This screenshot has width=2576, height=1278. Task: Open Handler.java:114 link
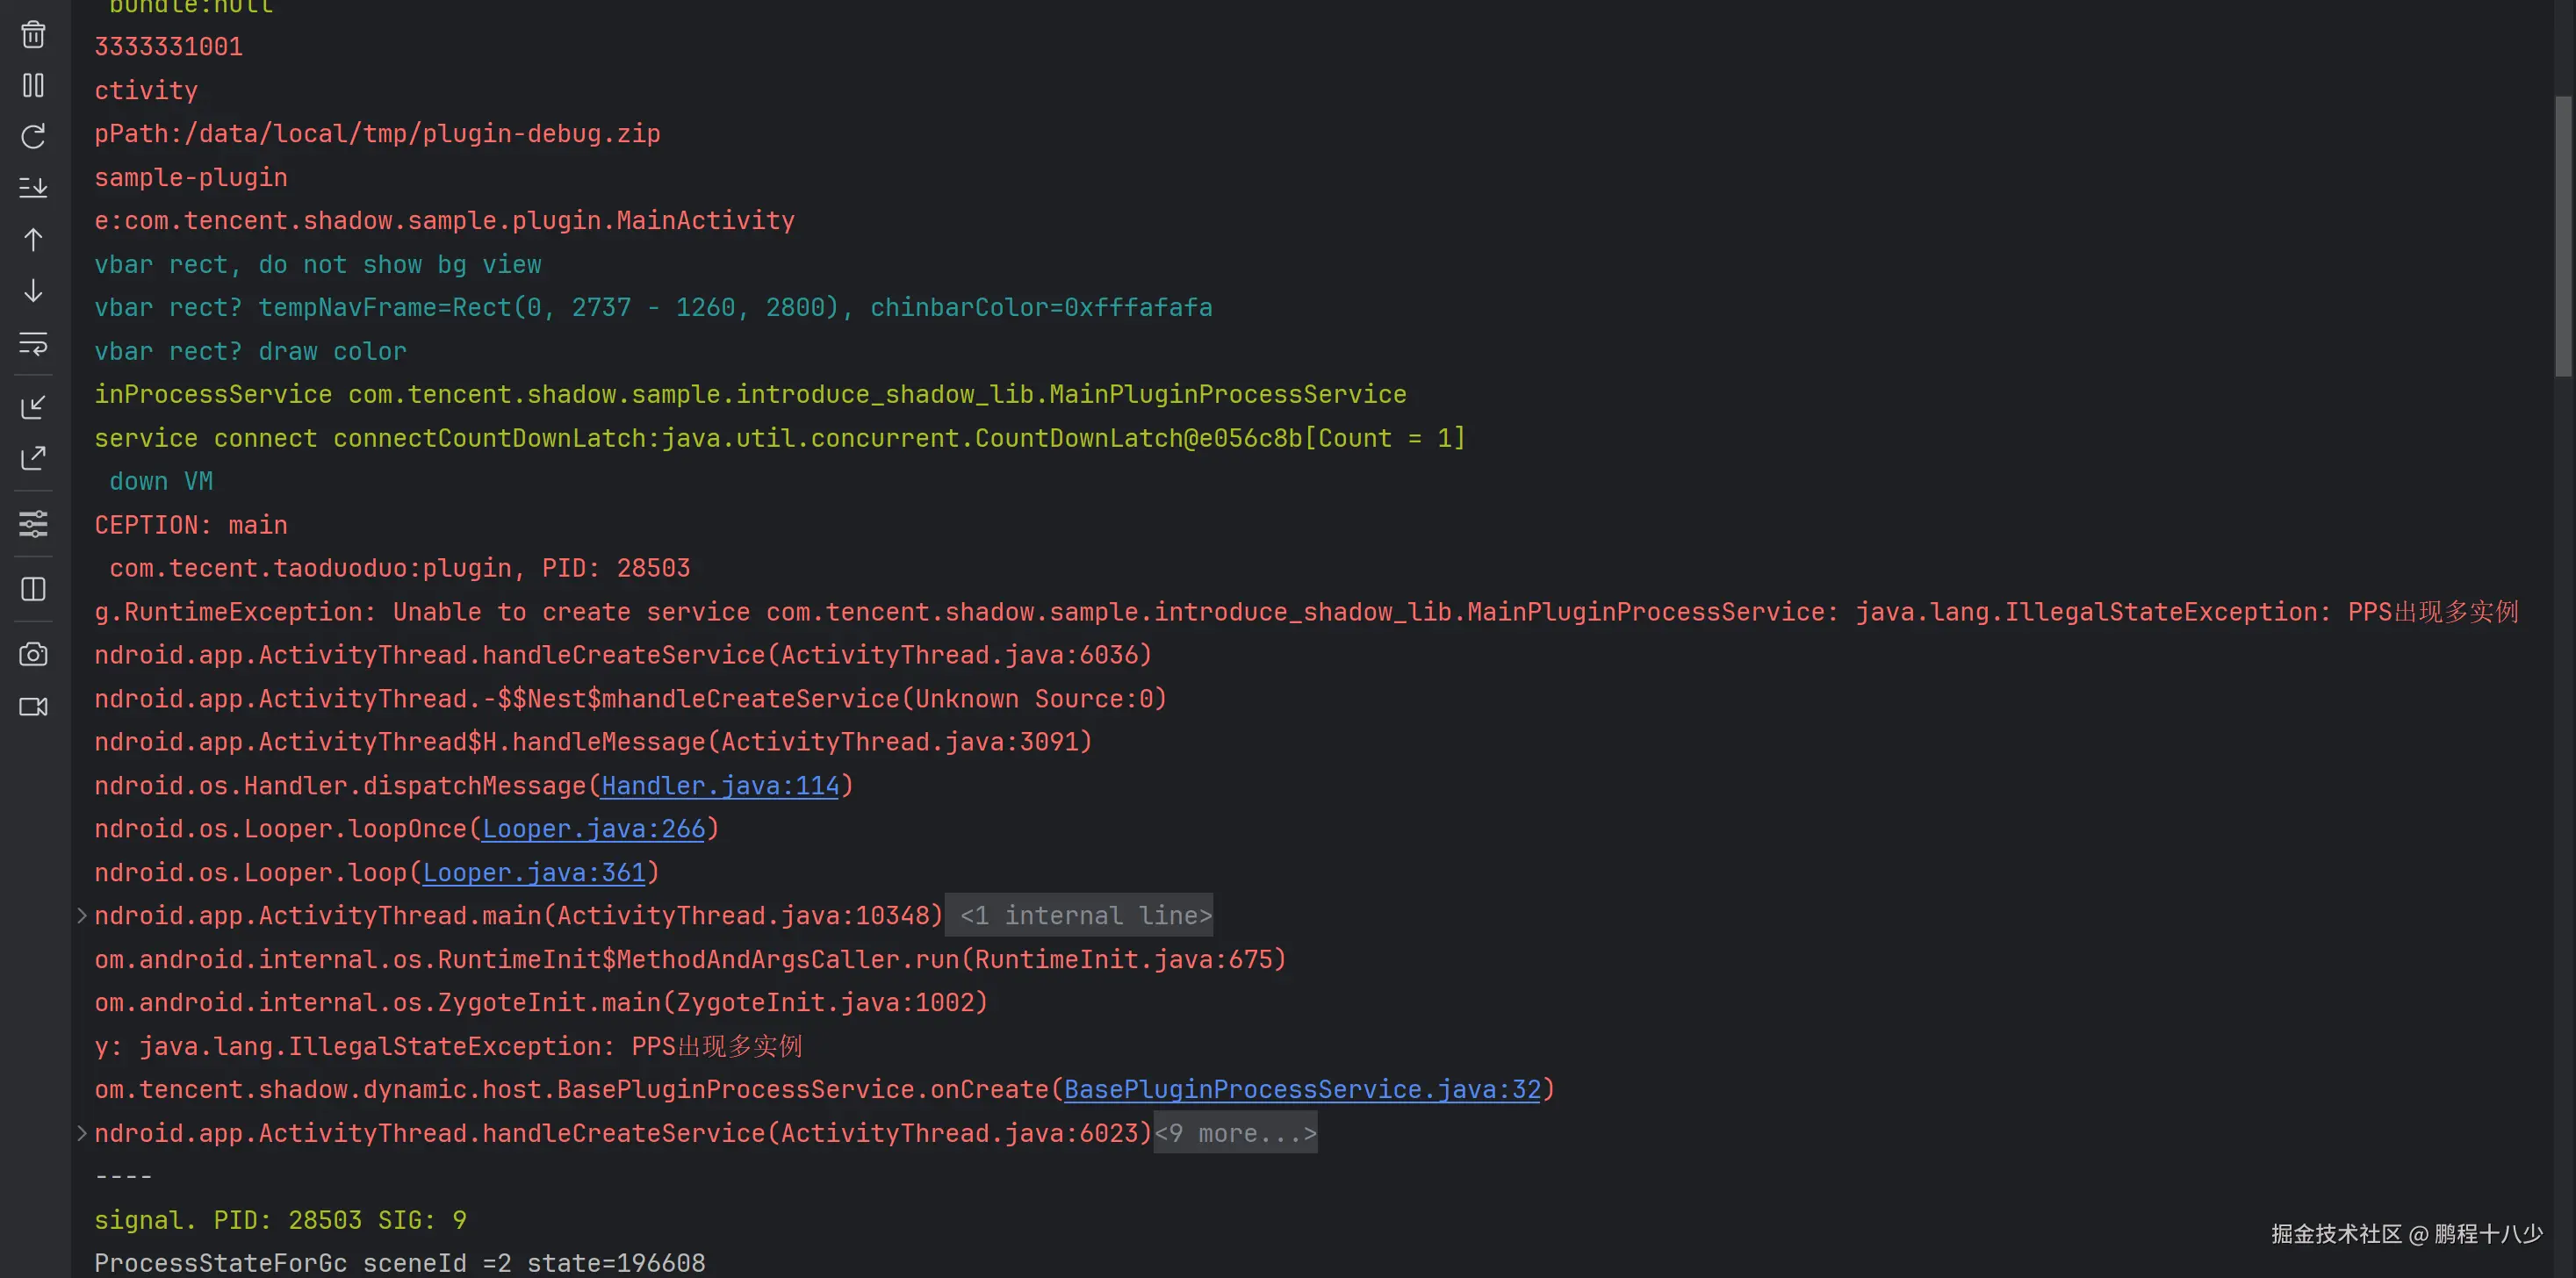[719, 786]
